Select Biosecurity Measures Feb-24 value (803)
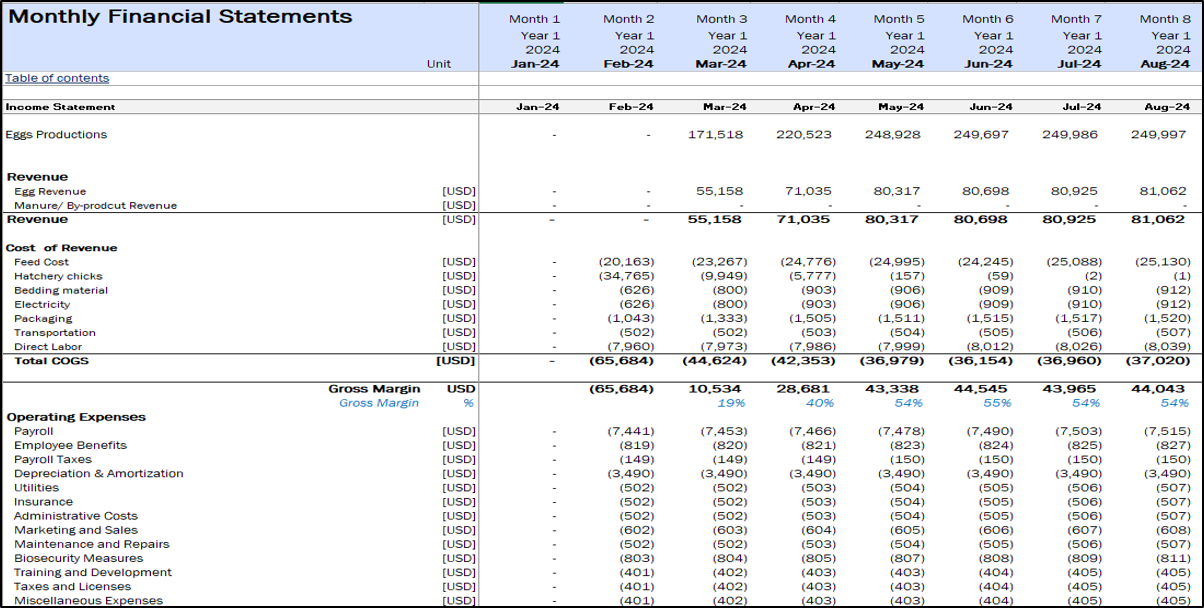 [637, 559]
